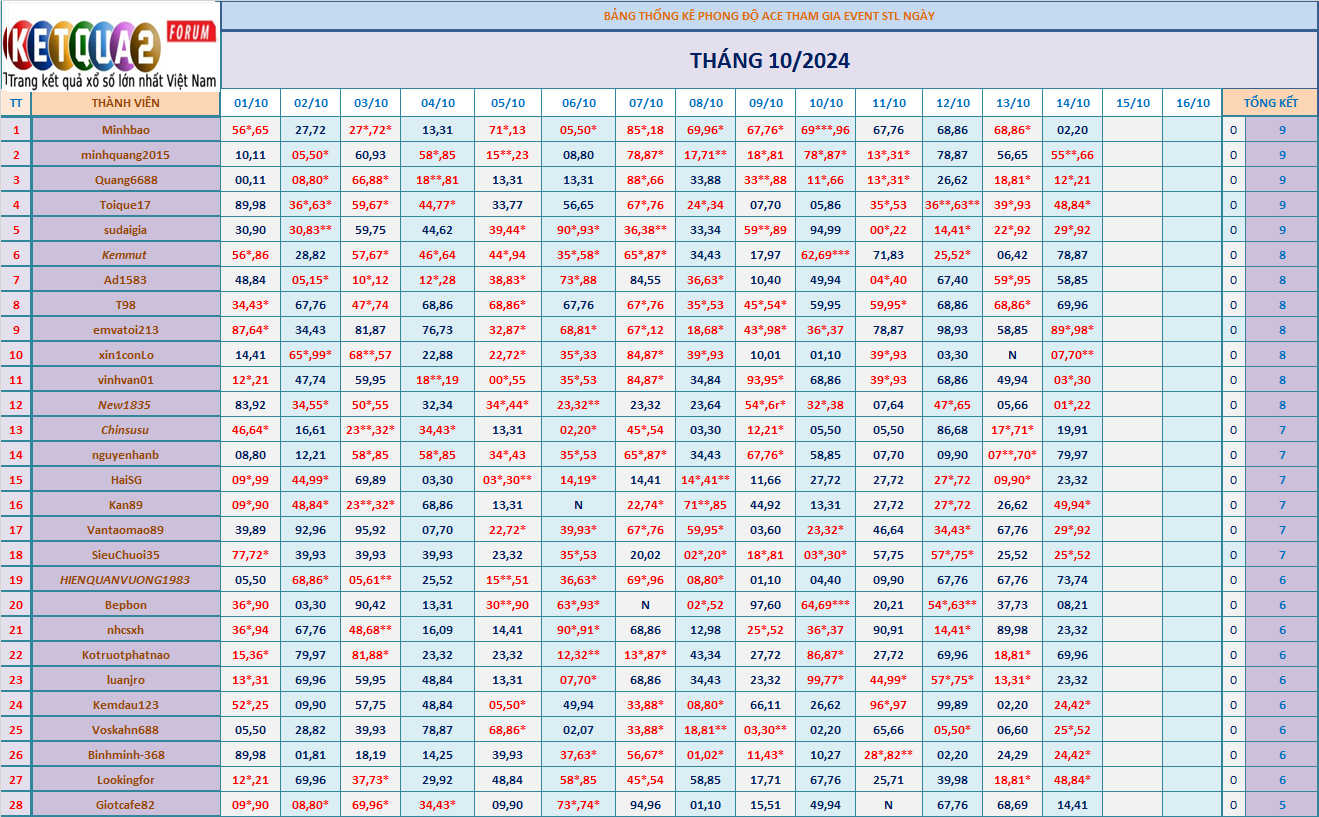Select member name nhcsxh
The image size is (1319, 817).
[x=125, y=630]
